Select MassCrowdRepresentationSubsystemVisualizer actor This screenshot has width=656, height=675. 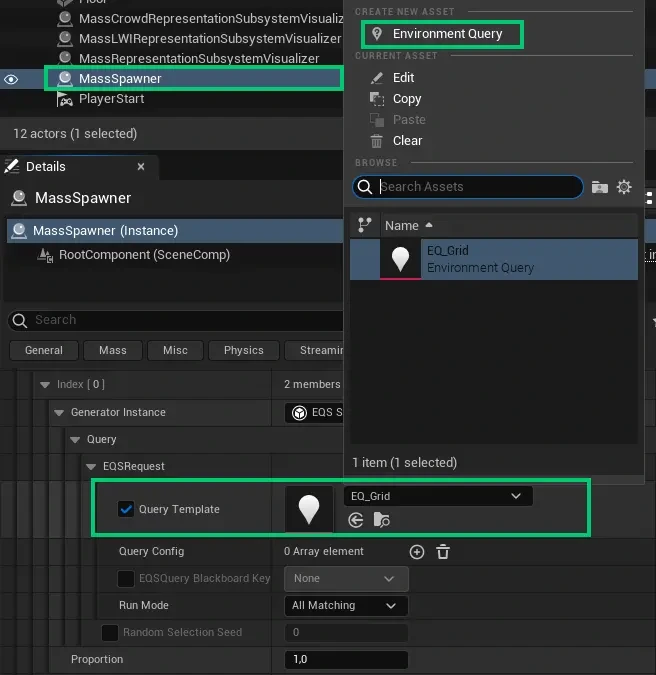(211, 19)
